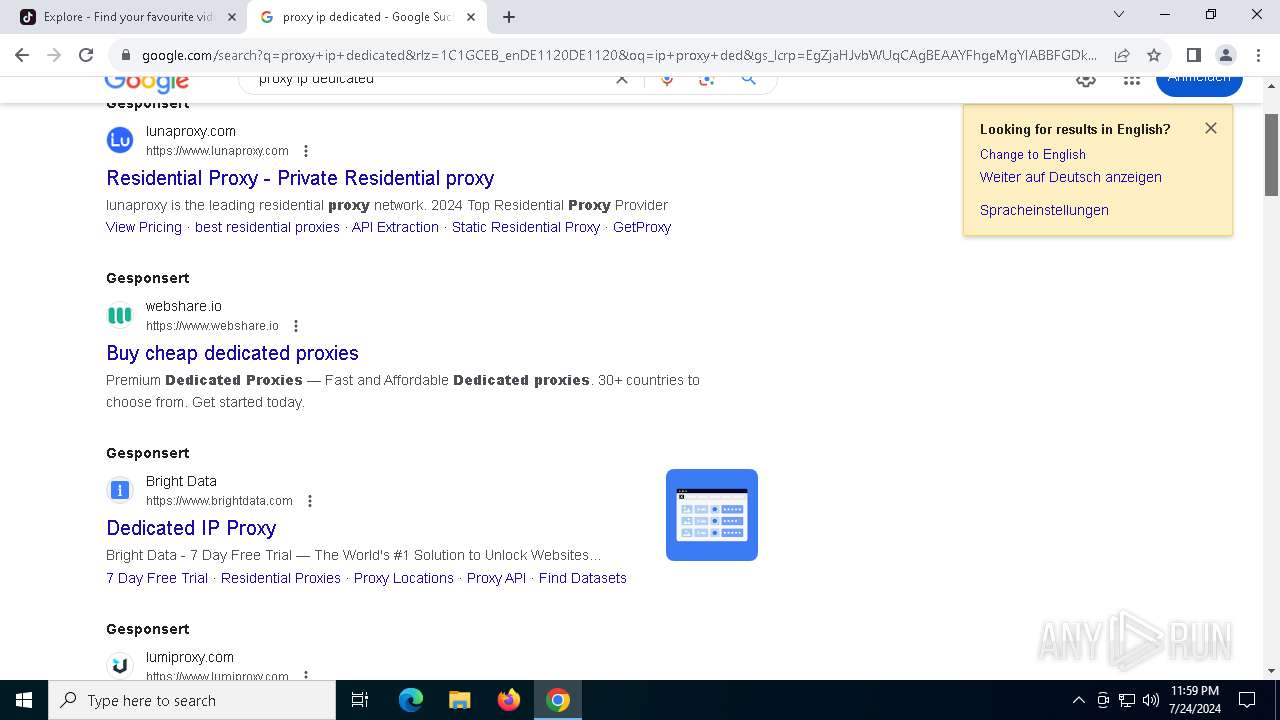Screen dimensions: 1280x720
Task: Select the proxy ip dedicated Google tab
Action: tap(366, 17)
